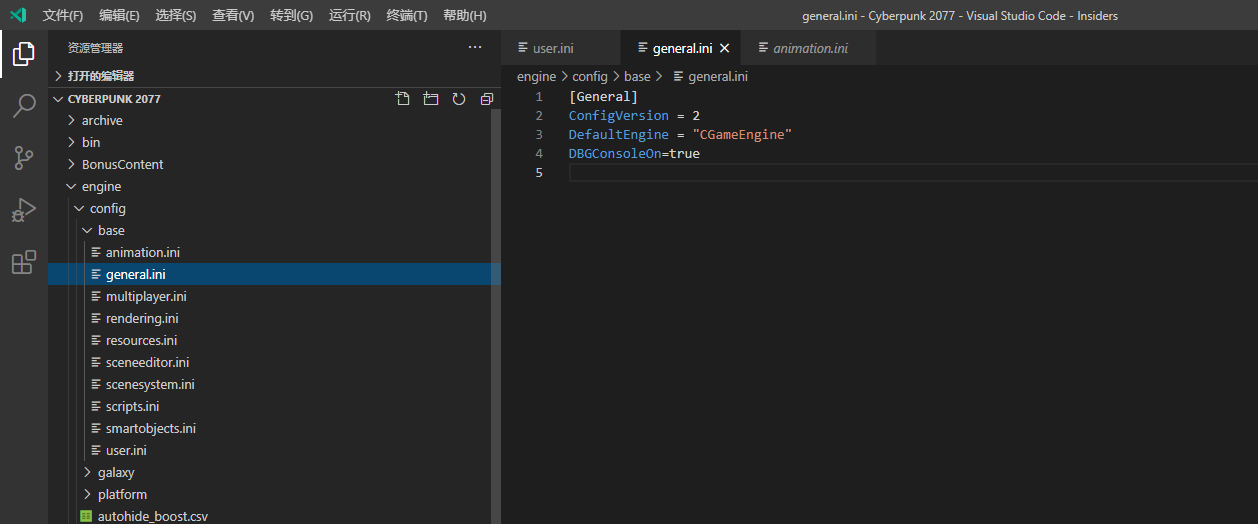This screenshot has height=524, width=1258.
Task: Open smartobjects.ini from the tree
Action: coord(151,429)
